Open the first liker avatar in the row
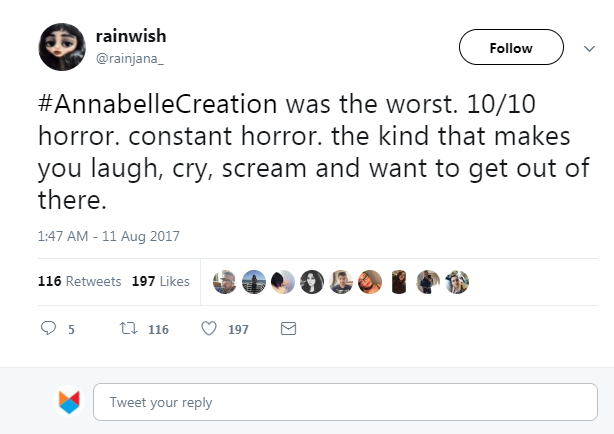 tap(225, 281)
